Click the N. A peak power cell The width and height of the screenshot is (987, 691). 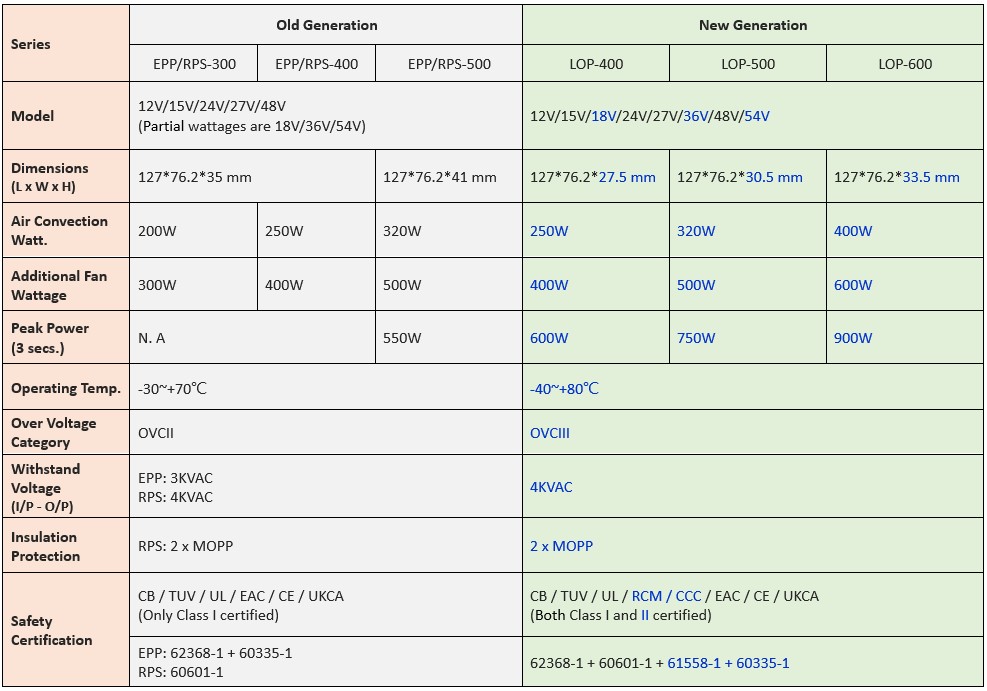point(152,338)
